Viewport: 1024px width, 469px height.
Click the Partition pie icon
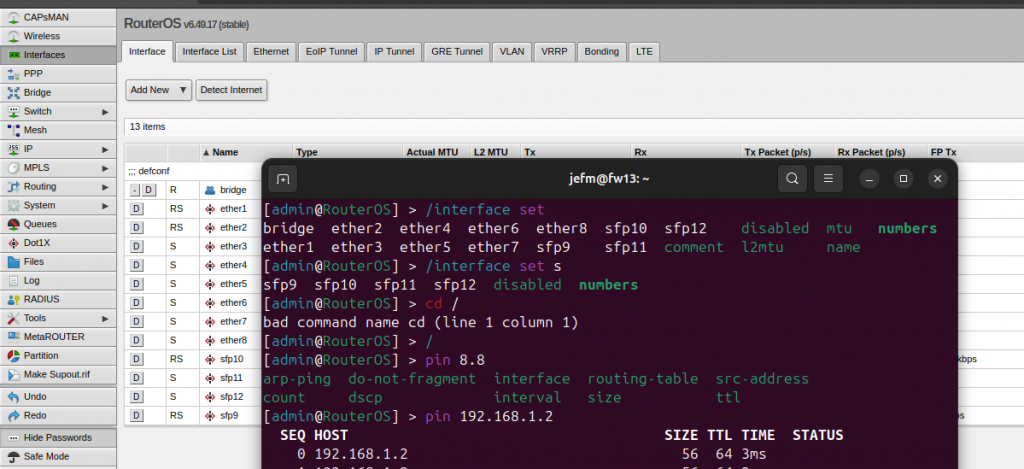pos(13,355)
